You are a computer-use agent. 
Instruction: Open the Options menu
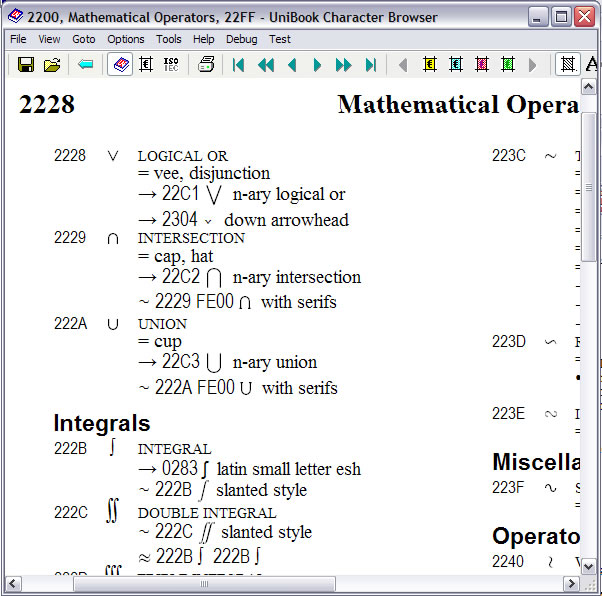(126, 39)
